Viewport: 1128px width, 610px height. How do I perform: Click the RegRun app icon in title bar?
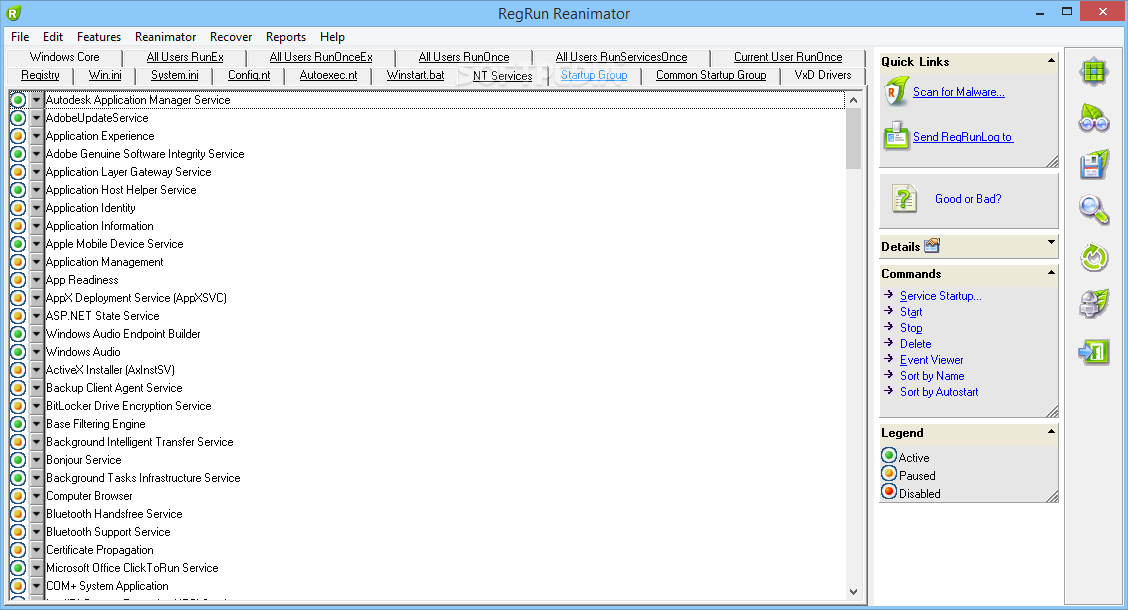(x=14, y=13)
